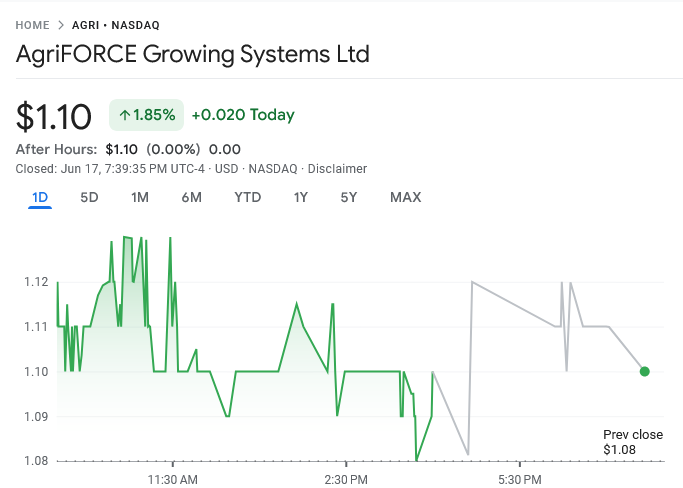Click the 11:30 AM time axis label
The image size is (683, 488).
coord(174,478)
